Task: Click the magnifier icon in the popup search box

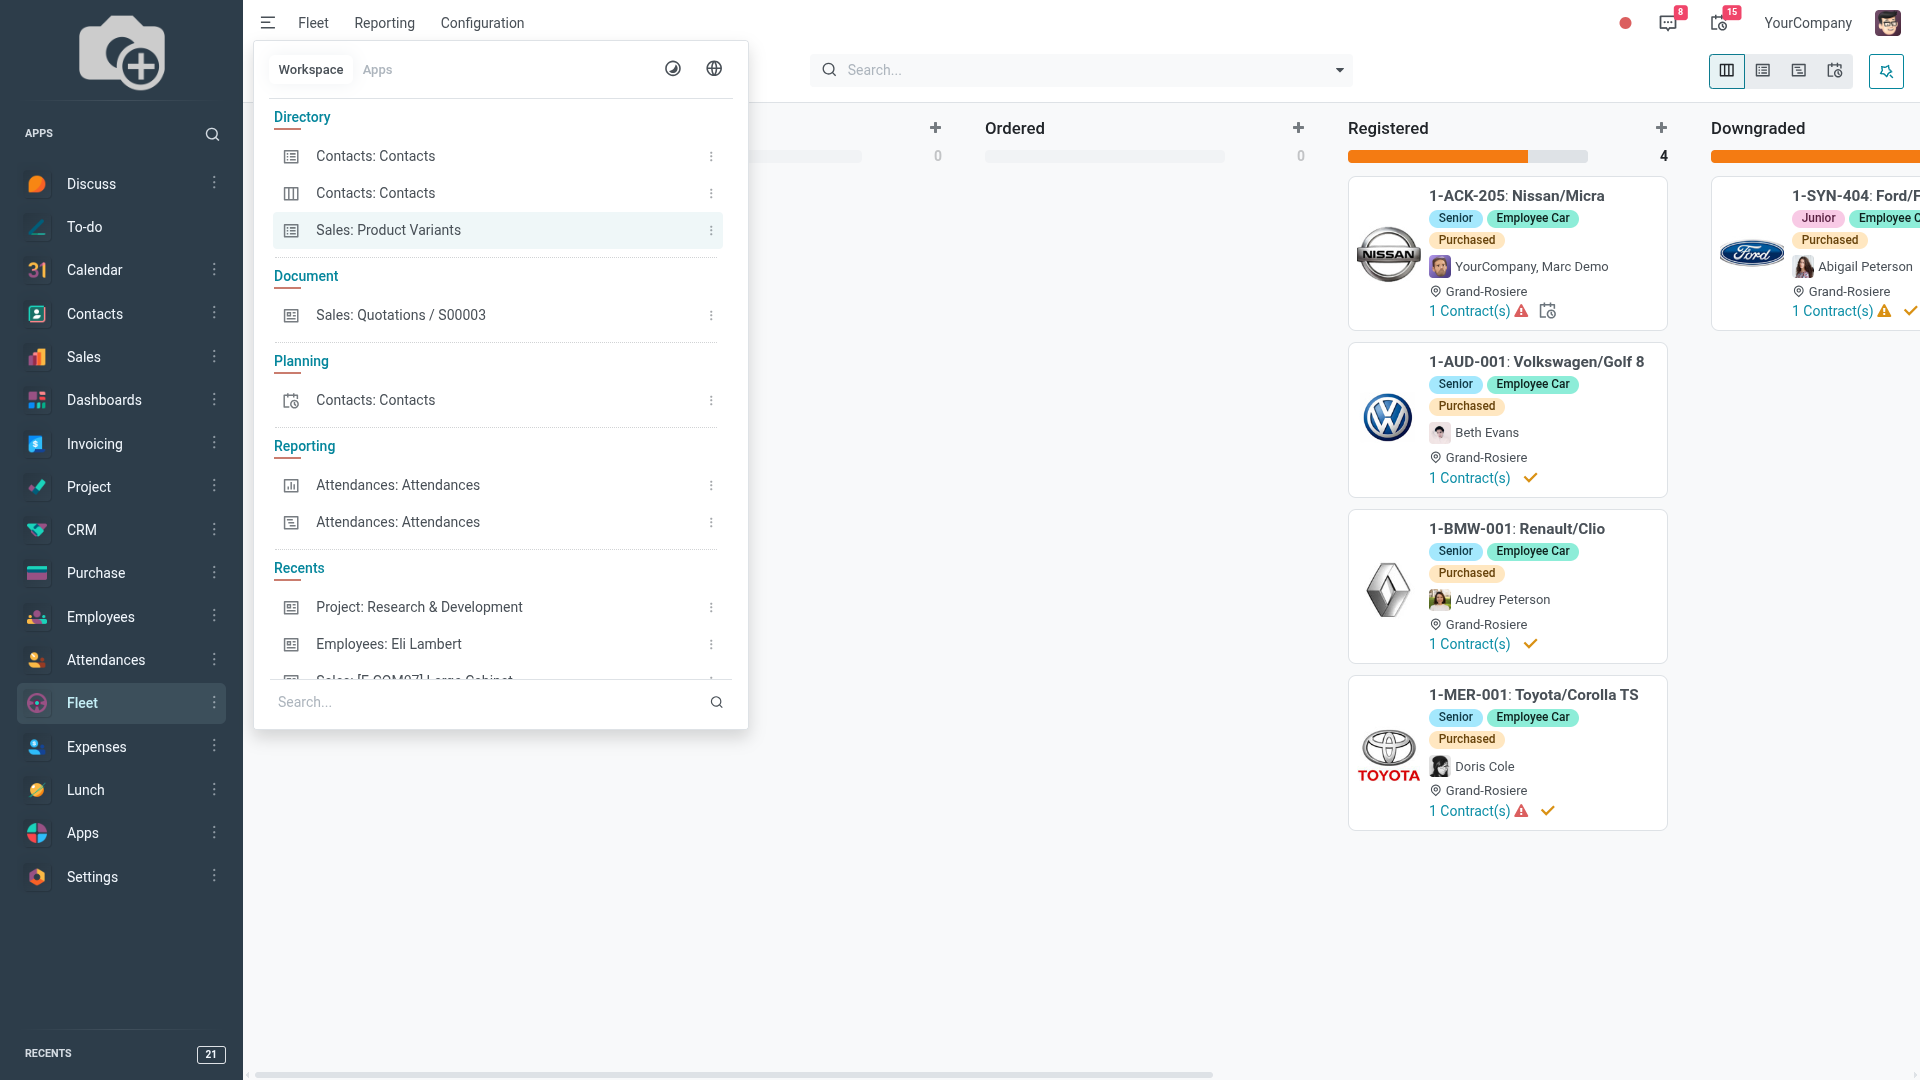Action: click(717, 702)
